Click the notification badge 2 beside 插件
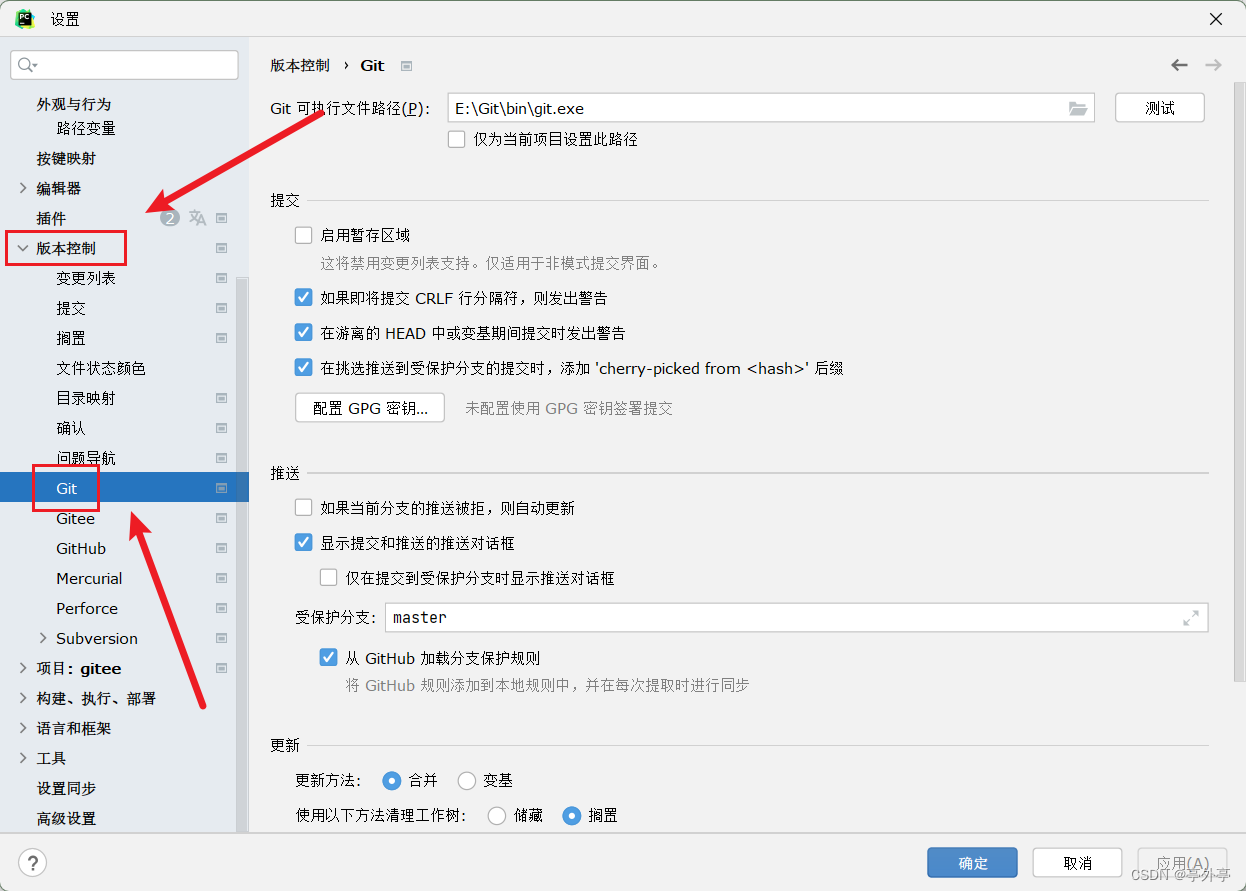 coord(169,217)
